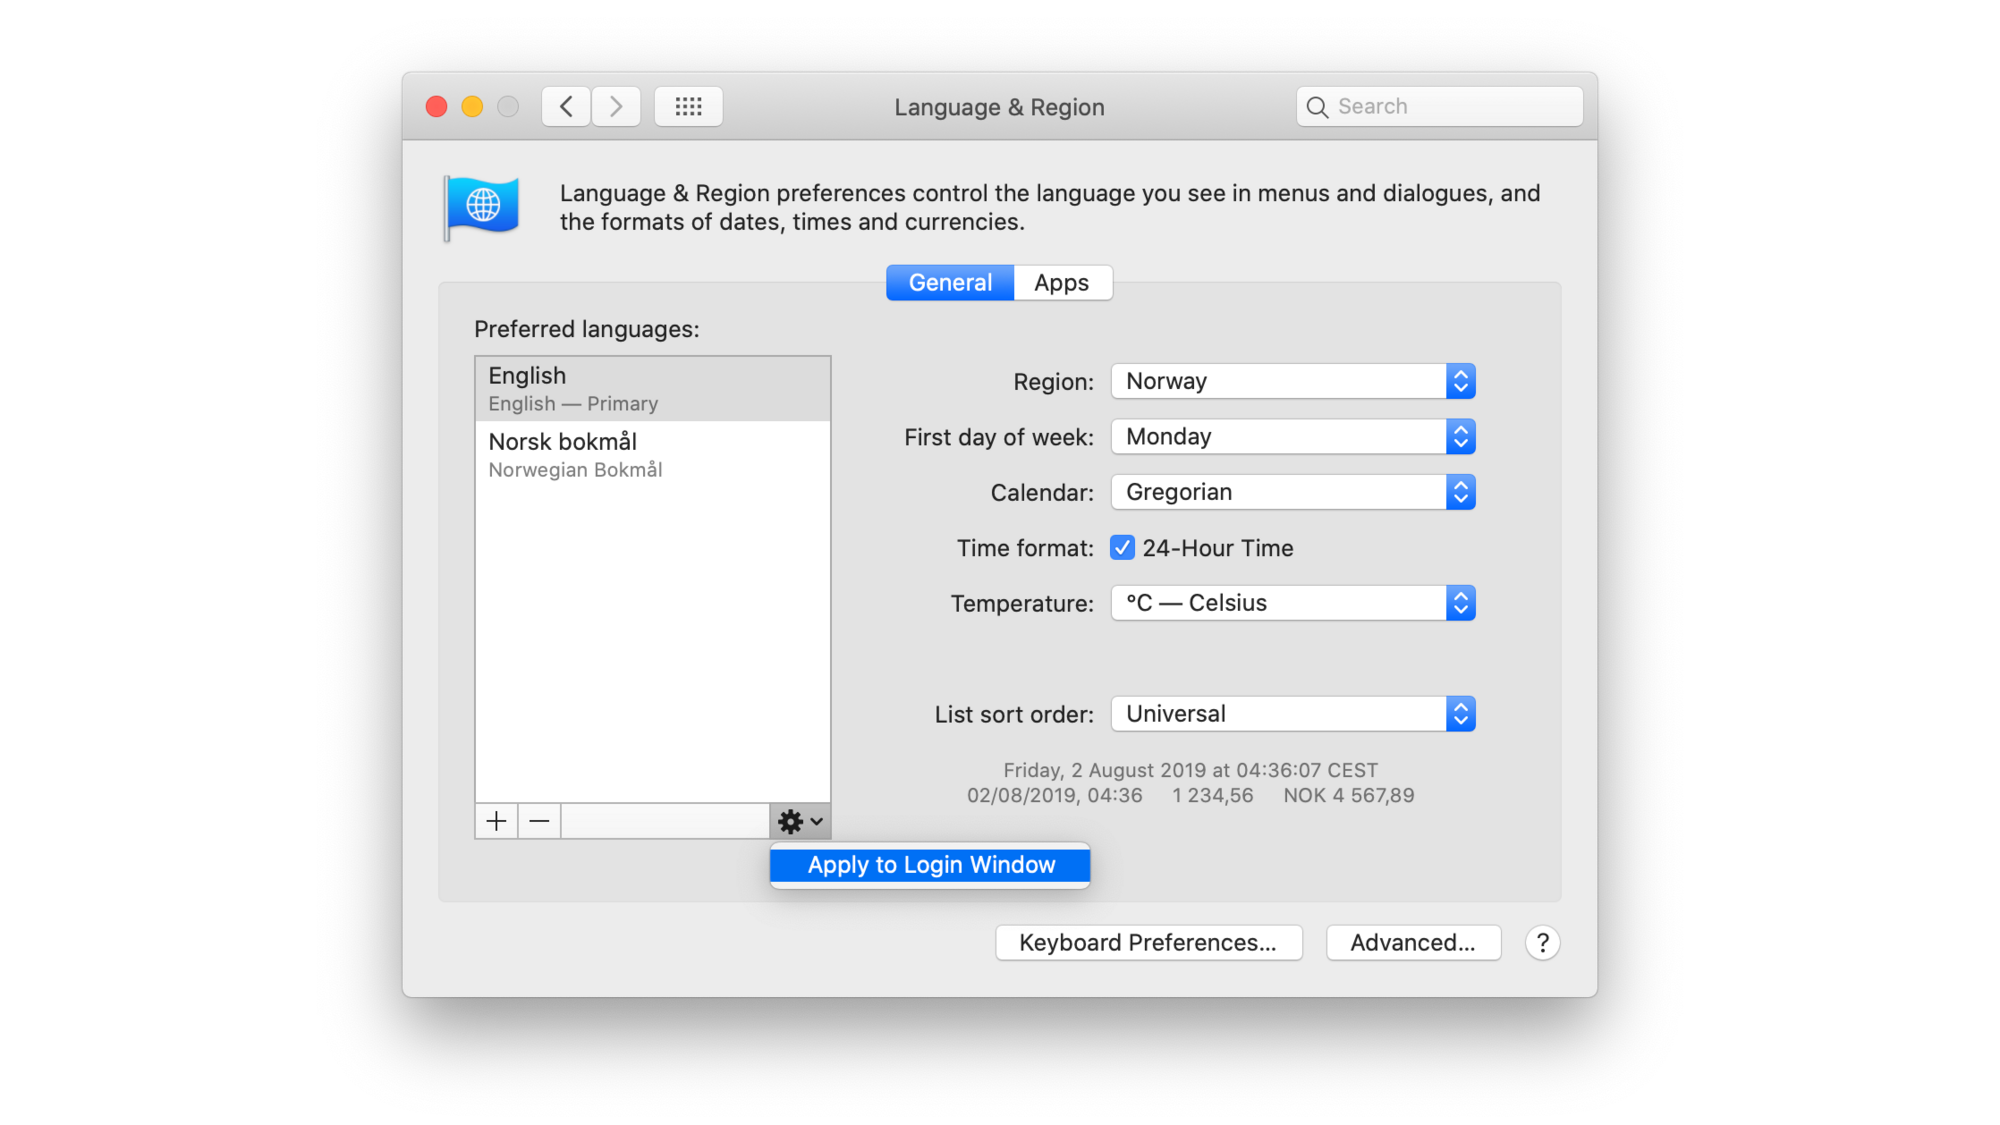This screenshot has width=2000, height=1125.
Task: Select the General tab
Action: tap(951, 282)
